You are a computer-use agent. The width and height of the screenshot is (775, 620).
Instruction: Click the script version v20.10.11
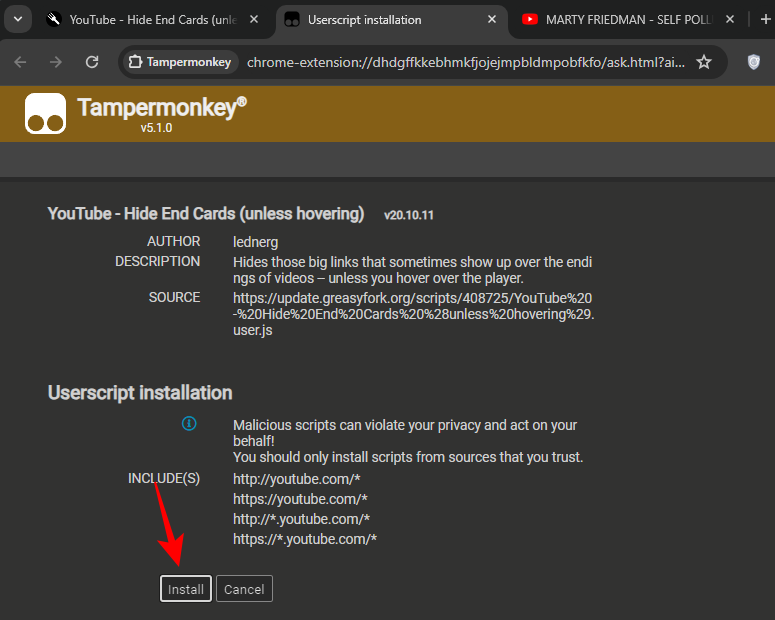pos(409,215)
